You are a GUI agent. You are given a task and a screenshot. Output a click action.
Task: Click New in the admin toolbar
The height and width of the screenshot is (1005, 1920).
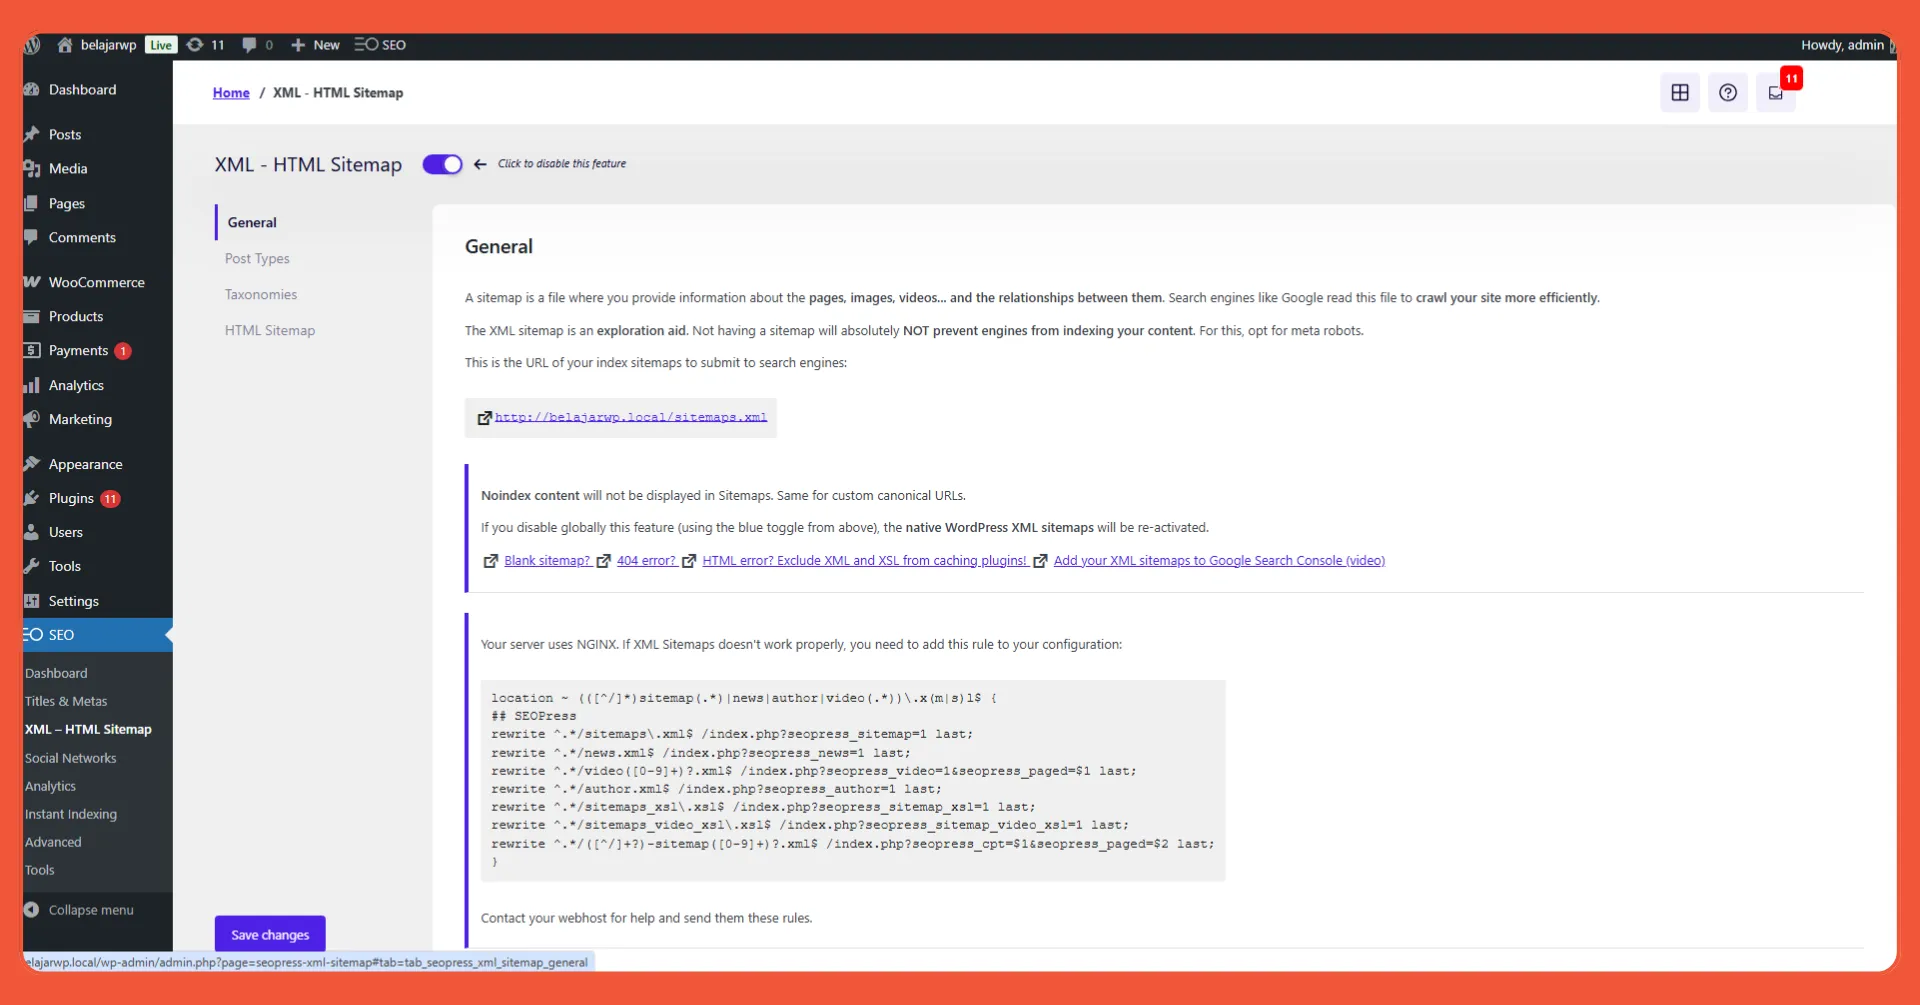315,45
